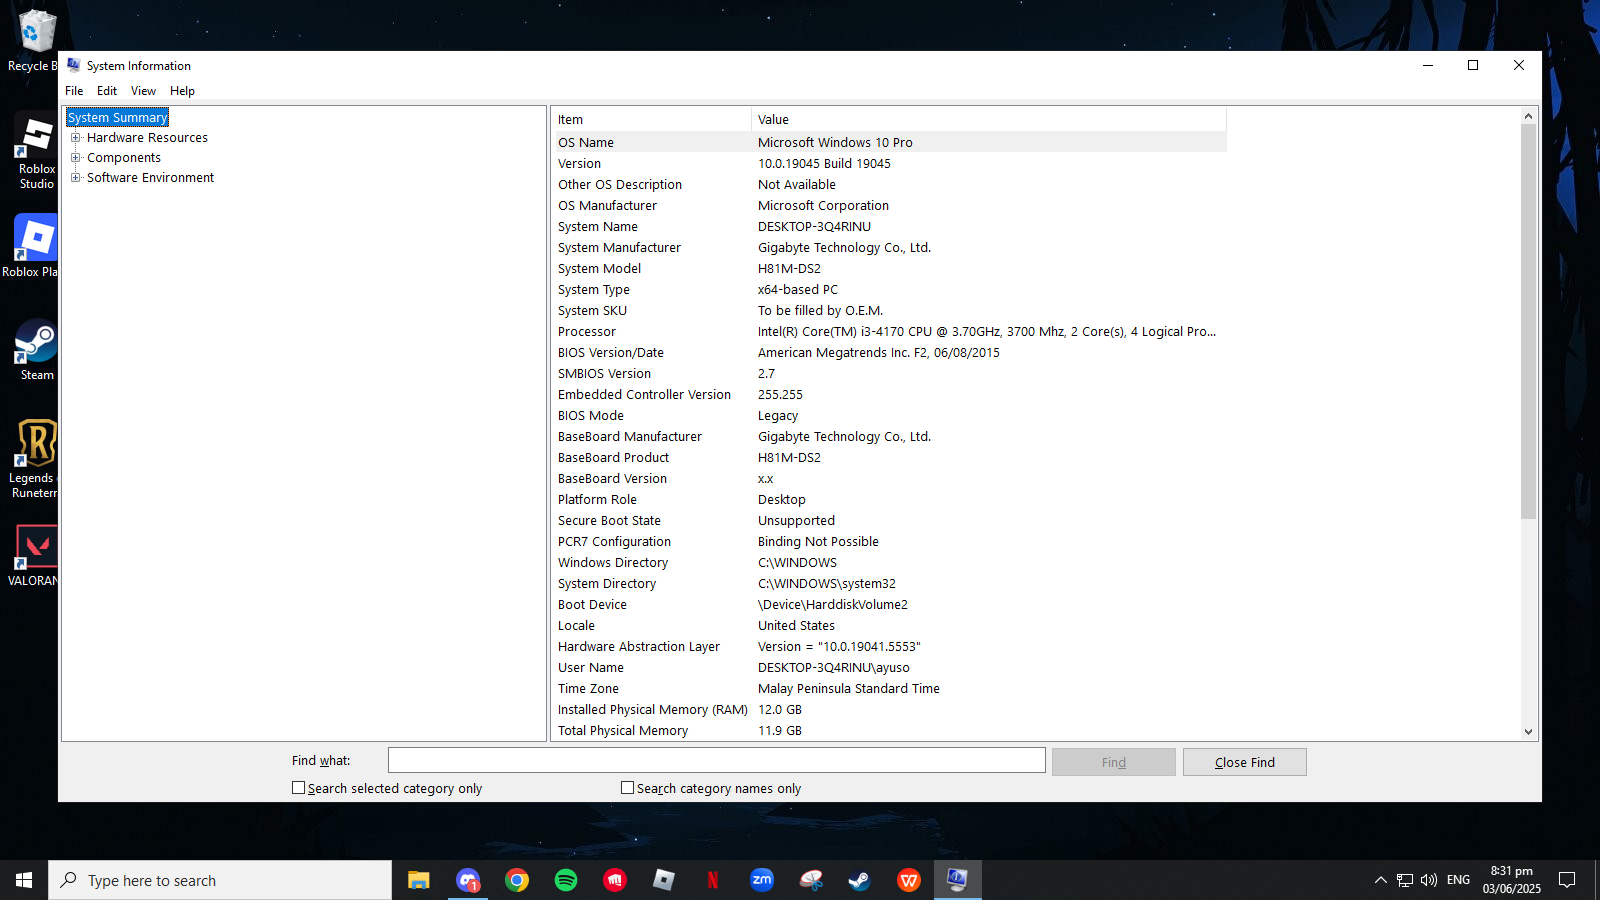
Task: Click the Close Find button
Action: click(1244, 762)
